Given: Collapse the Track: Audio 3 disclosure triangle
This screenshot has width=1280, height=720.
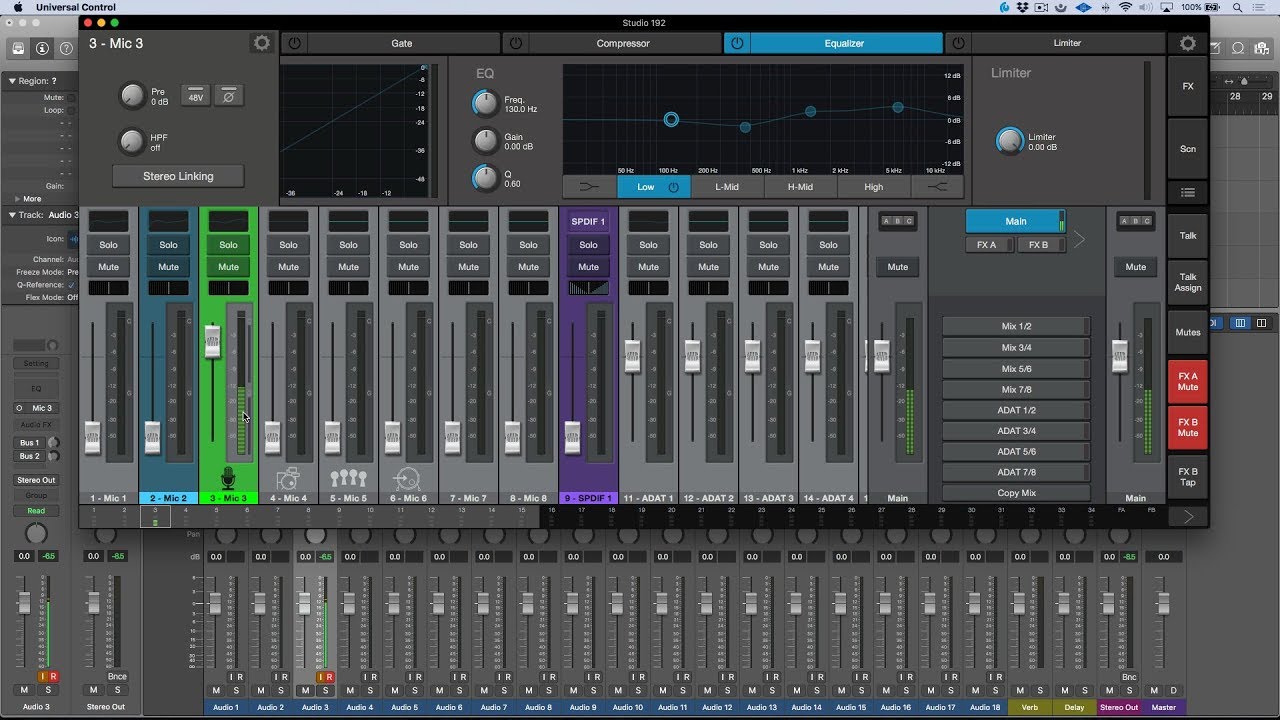Looking at the screenshot, I should (12, 215).
